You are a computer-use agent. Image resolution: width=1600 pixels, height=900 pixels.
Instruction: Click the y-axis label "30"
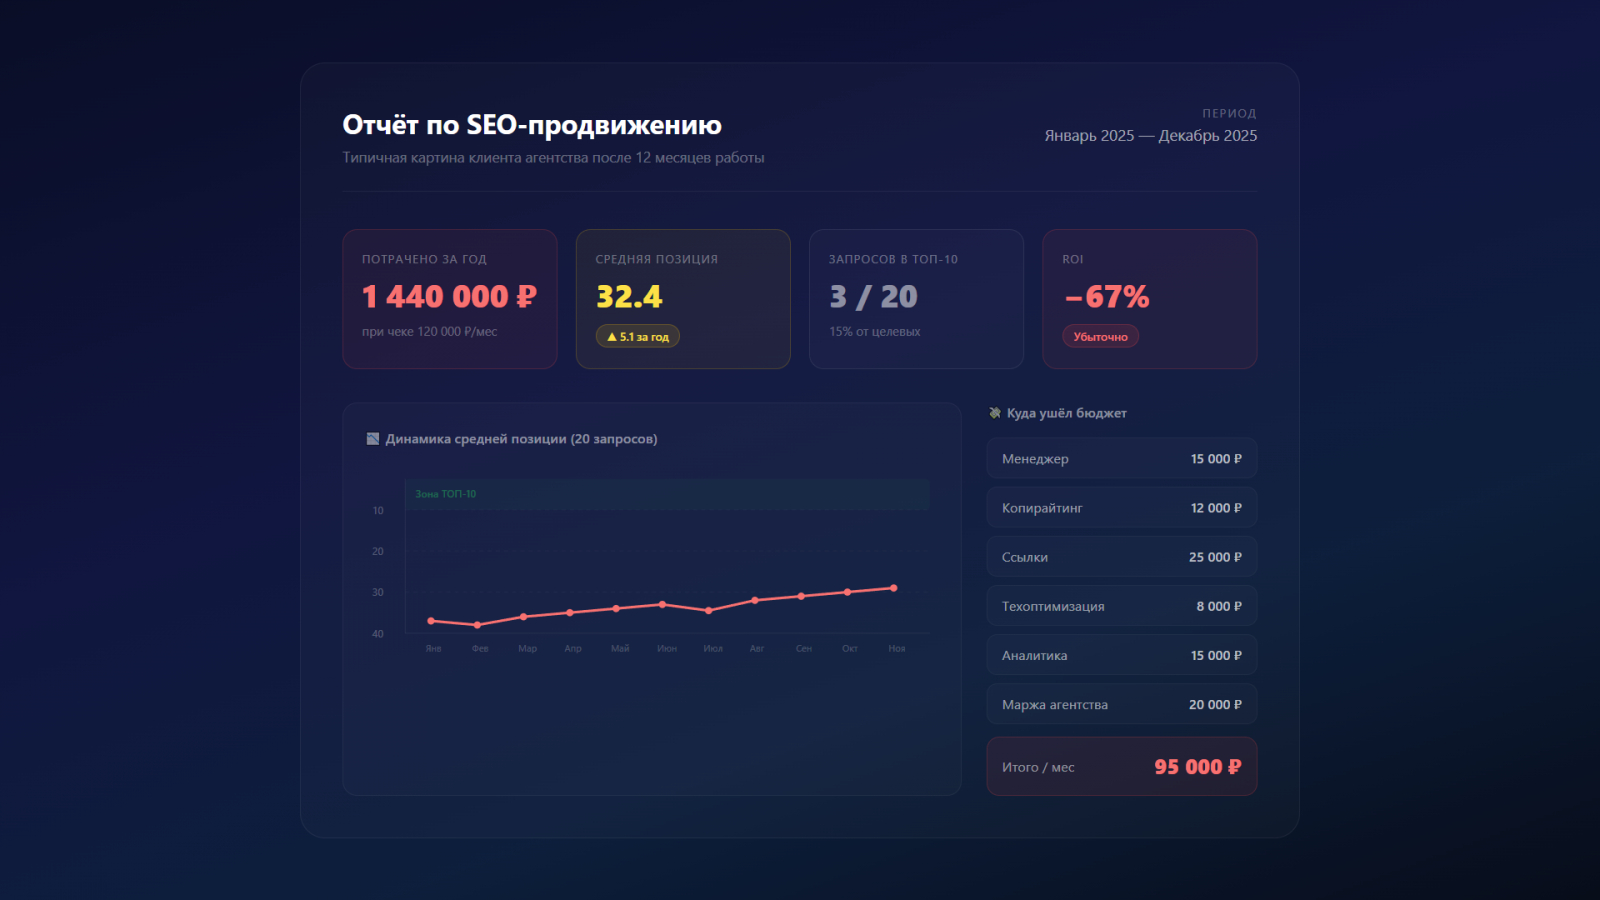tap(378, 593)
